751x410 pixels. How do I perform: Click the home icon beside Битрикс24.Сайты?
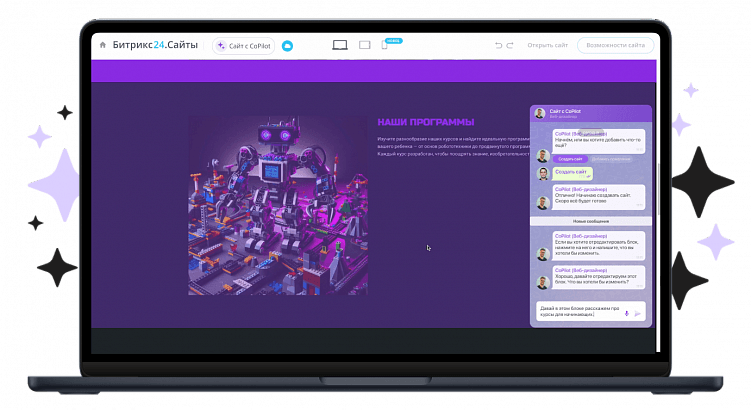102,45
